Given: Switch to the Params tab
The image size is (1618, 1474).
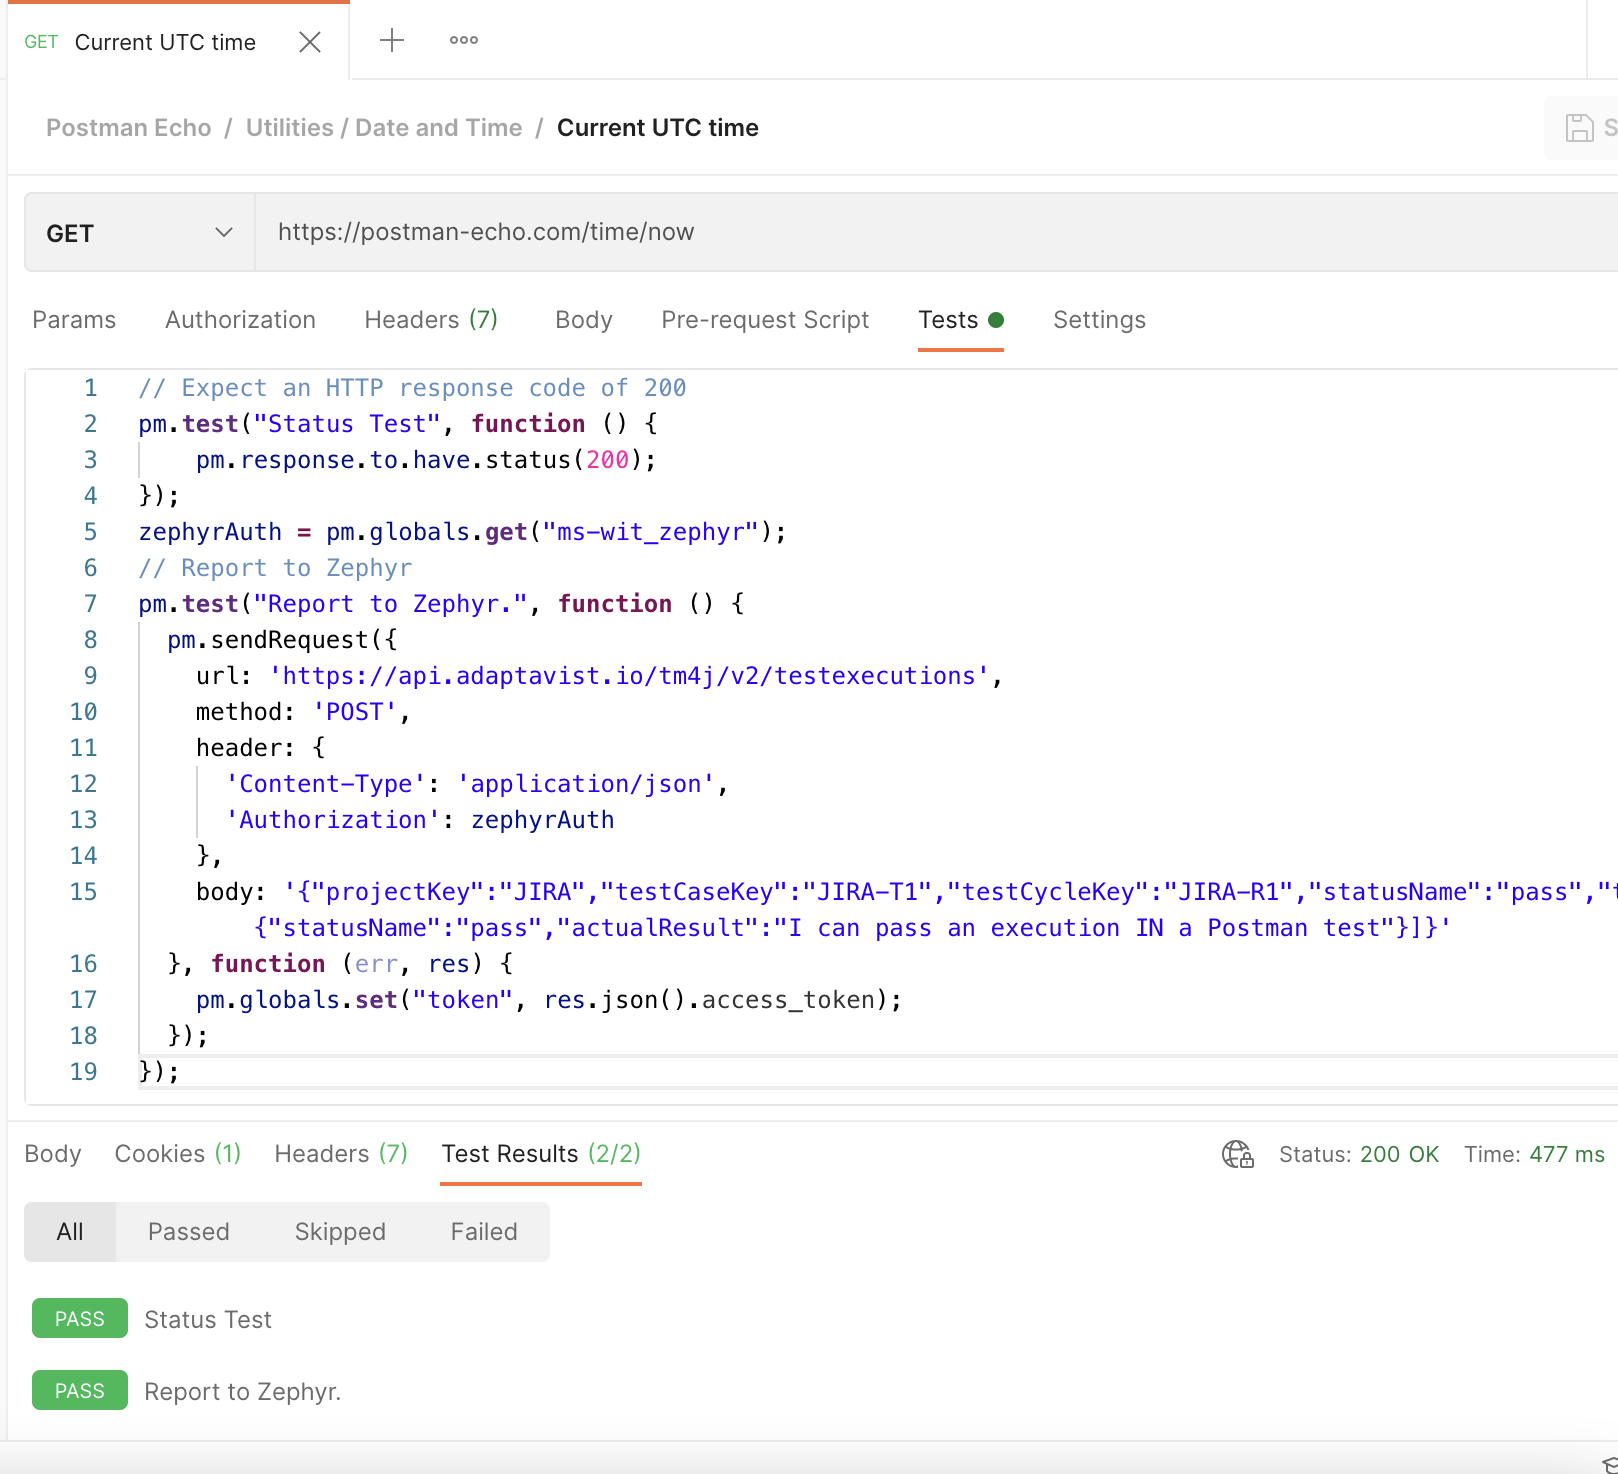Looking at the screenshot, I should pos(74,320).
